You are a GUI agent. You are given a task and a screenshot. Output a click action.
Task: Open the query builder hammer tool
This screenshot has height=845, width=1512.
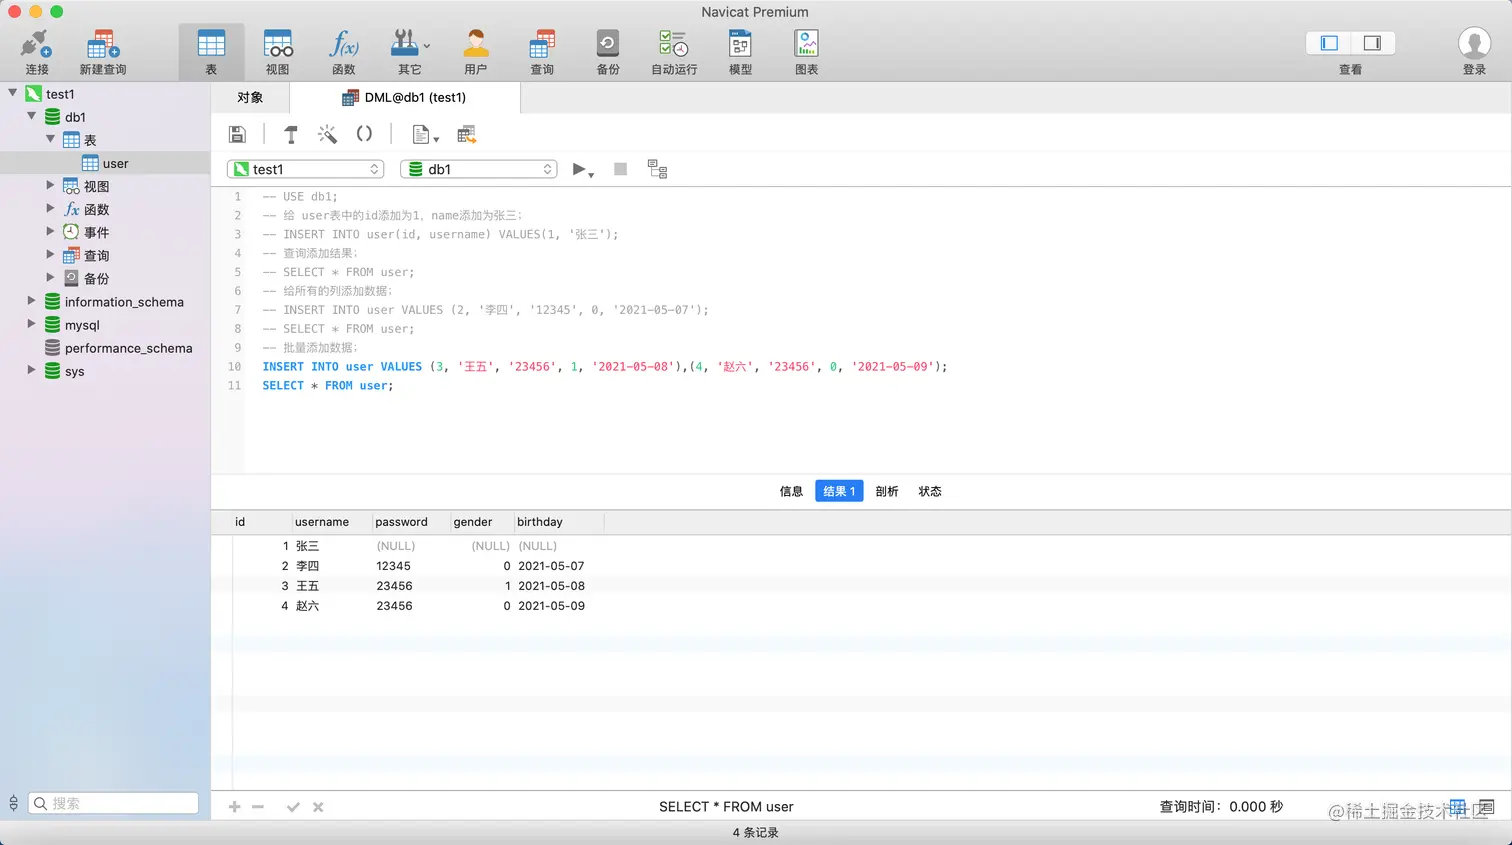pos(291,134)
